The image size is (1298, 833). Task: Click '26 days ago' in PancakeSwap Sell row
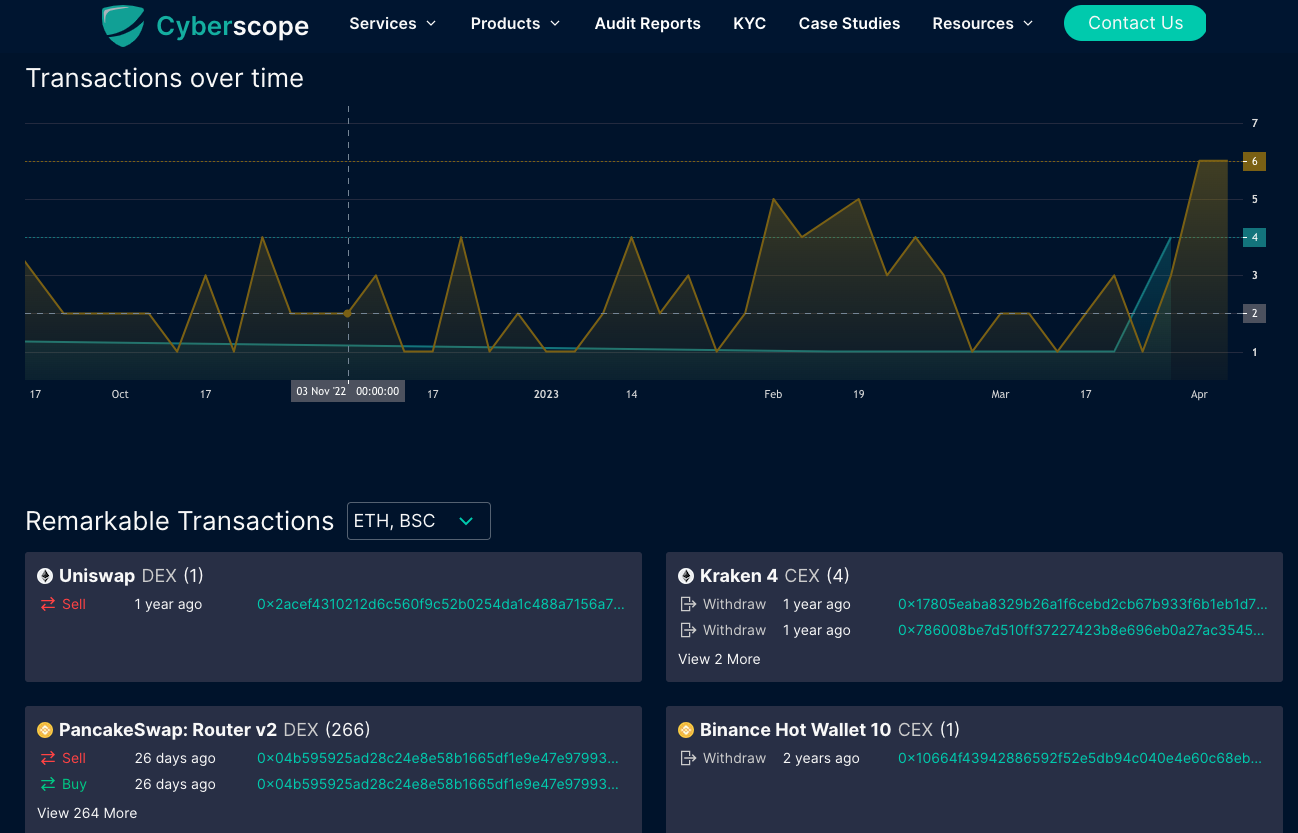pyautogui.click(x=175, y=758)
